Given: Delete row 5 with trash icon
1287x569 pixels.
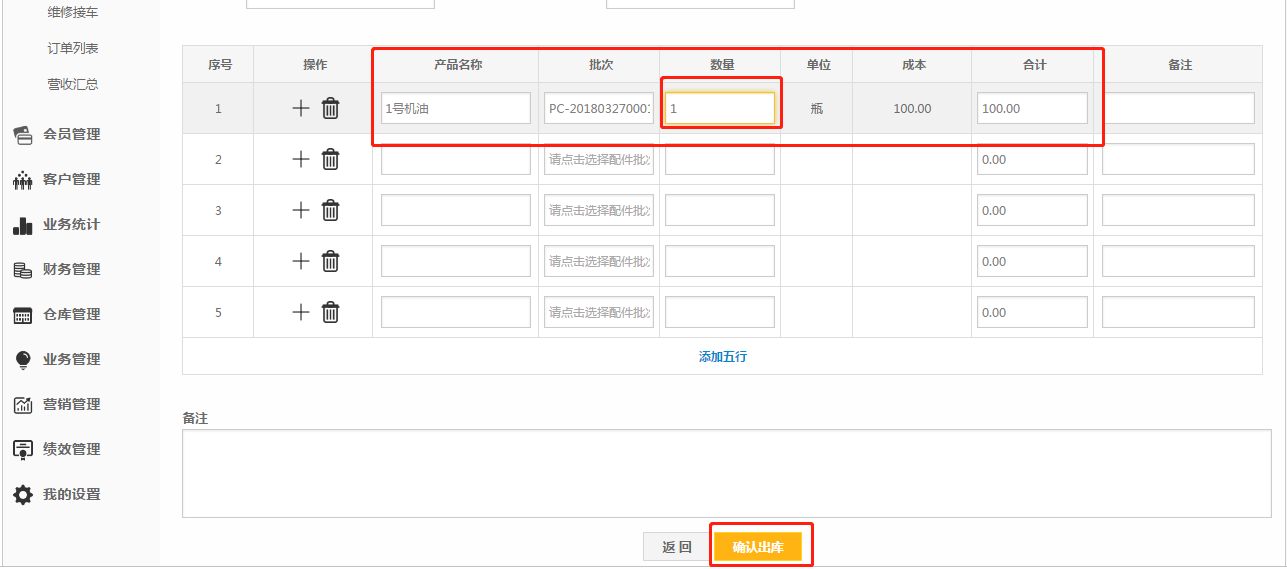Looking at the screenshot, I should (x=331, y=312).
